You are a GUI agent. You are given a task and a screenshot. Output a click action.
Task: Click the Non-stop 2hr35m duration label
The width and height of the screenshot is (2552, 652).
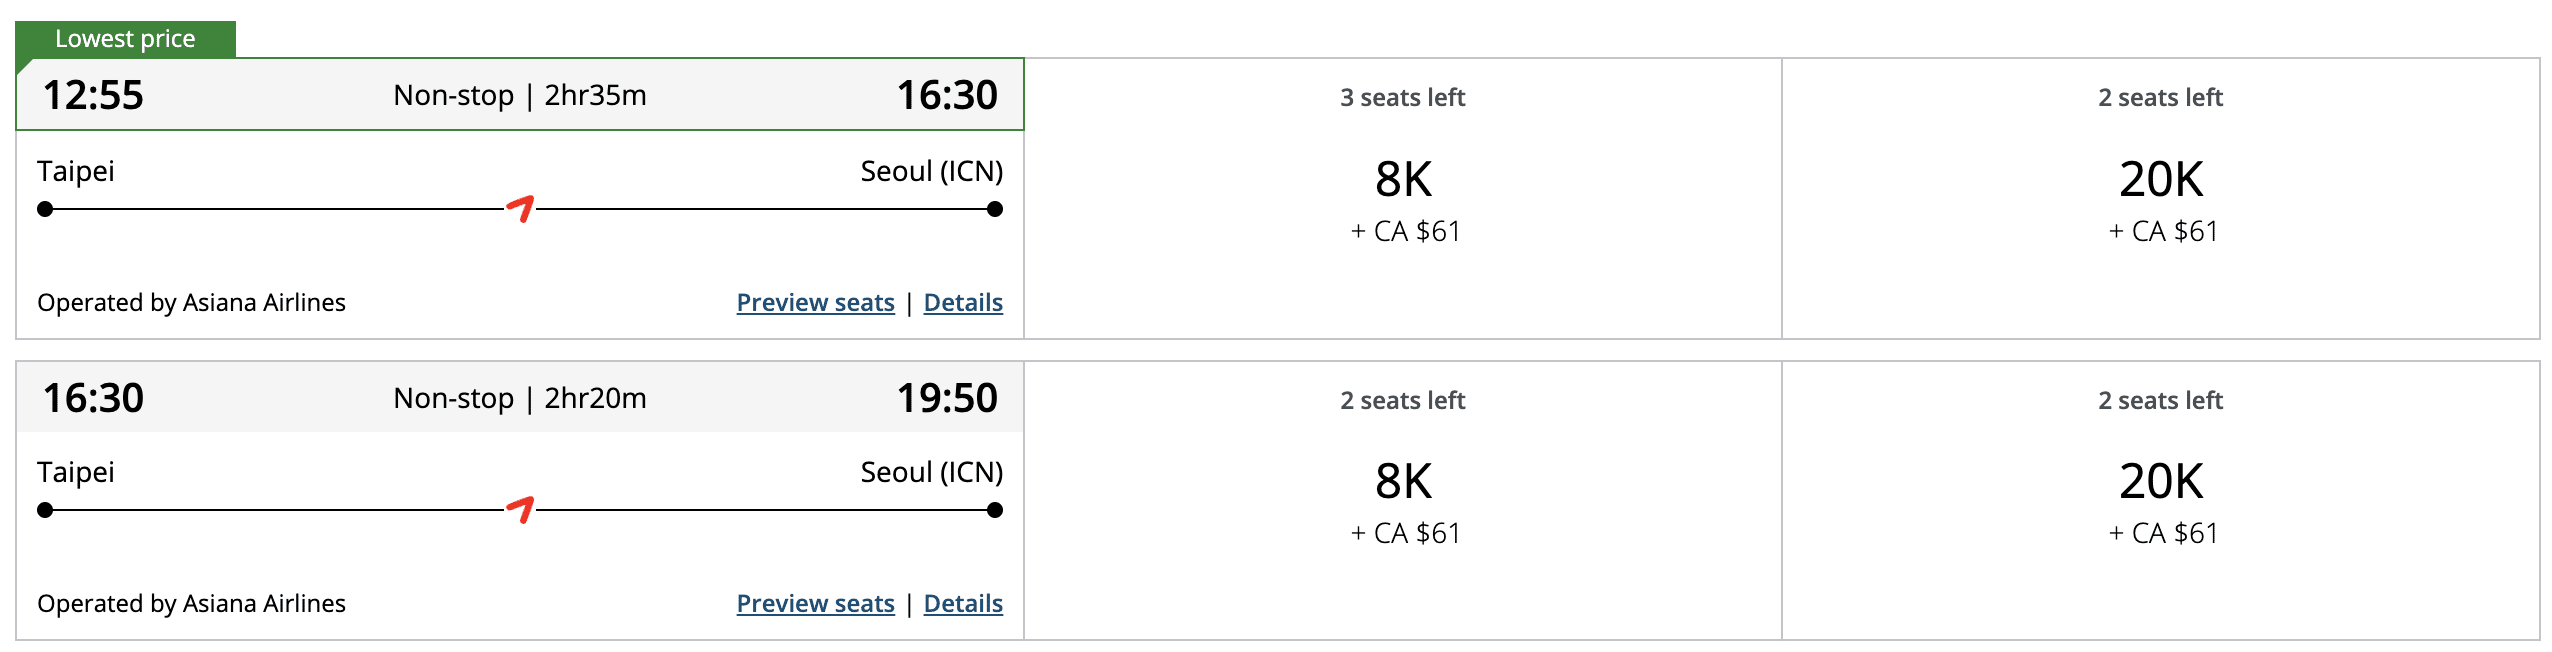coord(519,95)
